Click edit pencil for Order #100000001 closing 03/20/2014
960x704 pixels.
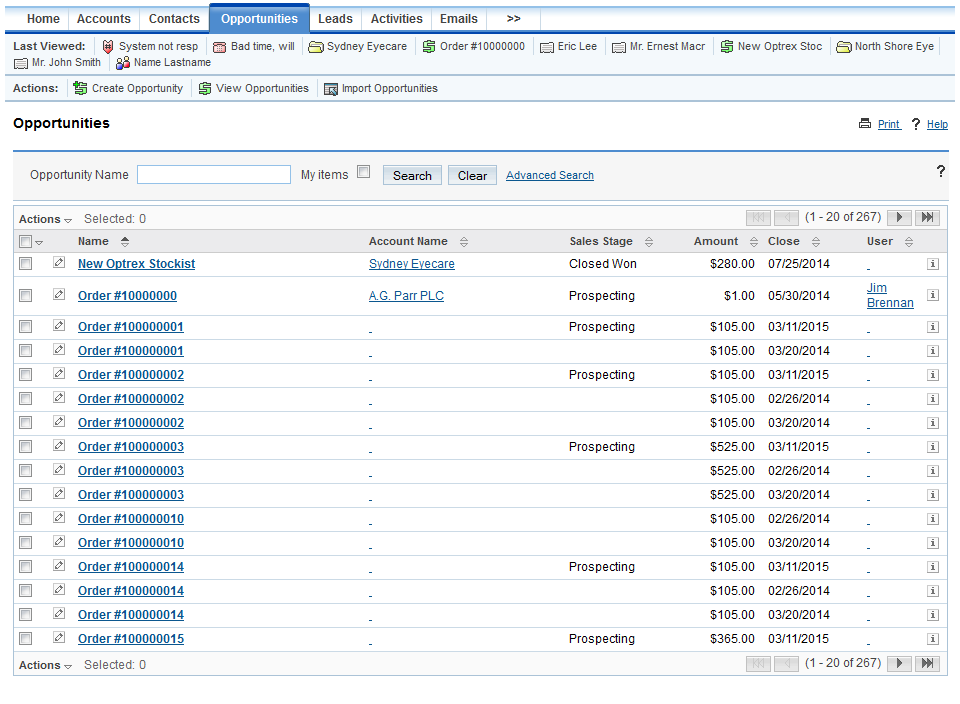[59, 350]
